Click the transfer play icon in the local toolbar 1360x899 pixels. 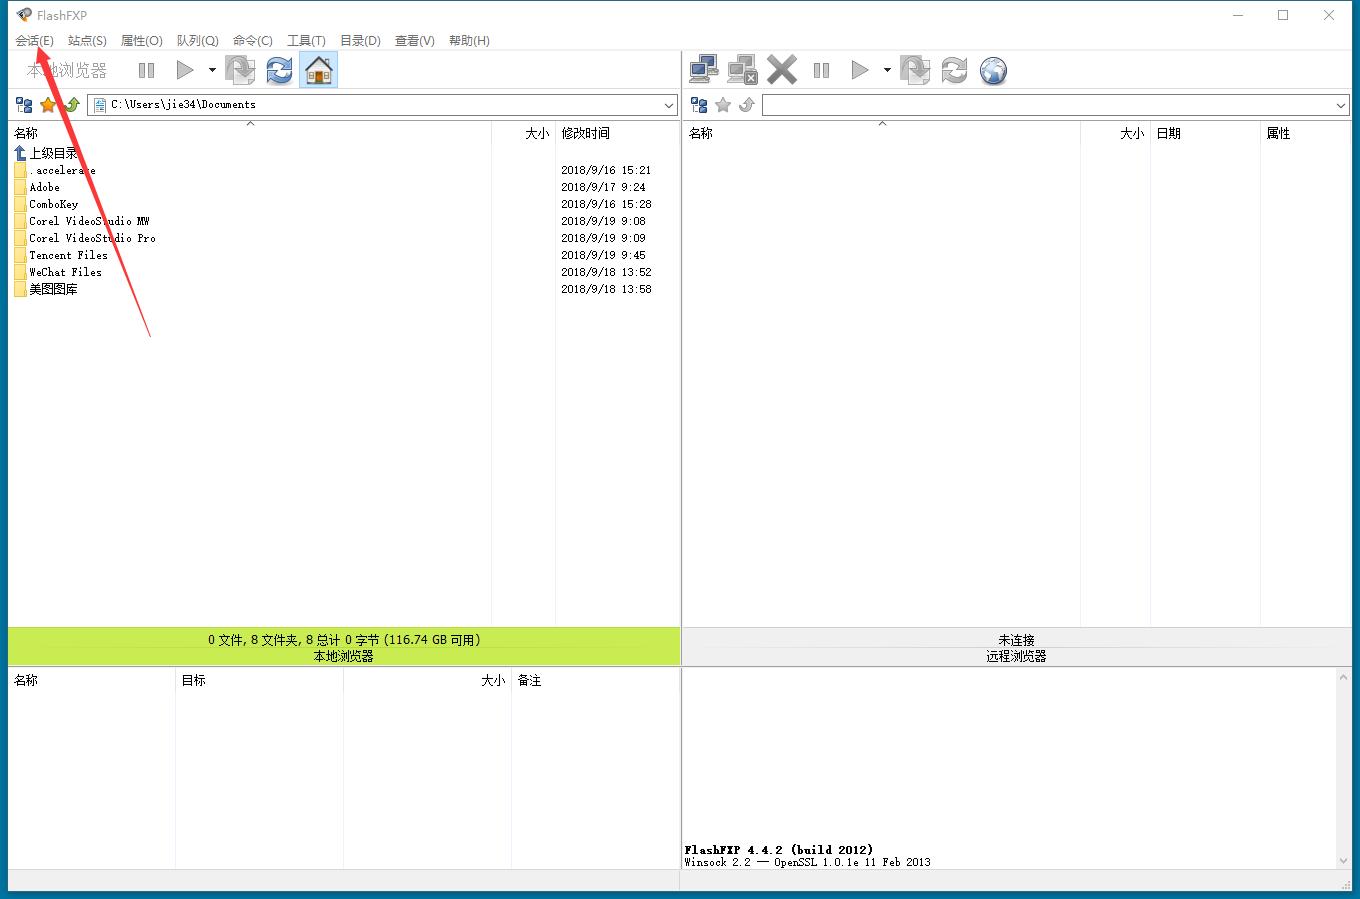tap(184, 70)
